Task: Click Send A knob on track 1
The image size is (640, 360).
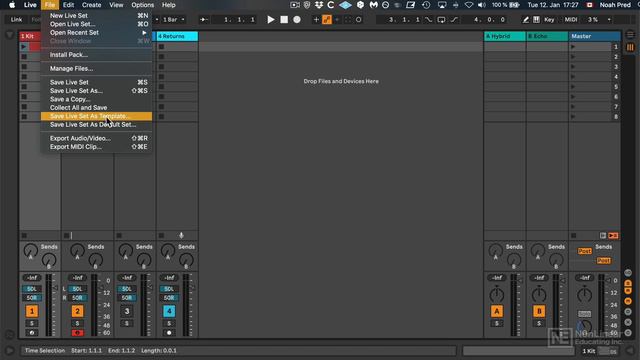Action: (x=30, y=251)
